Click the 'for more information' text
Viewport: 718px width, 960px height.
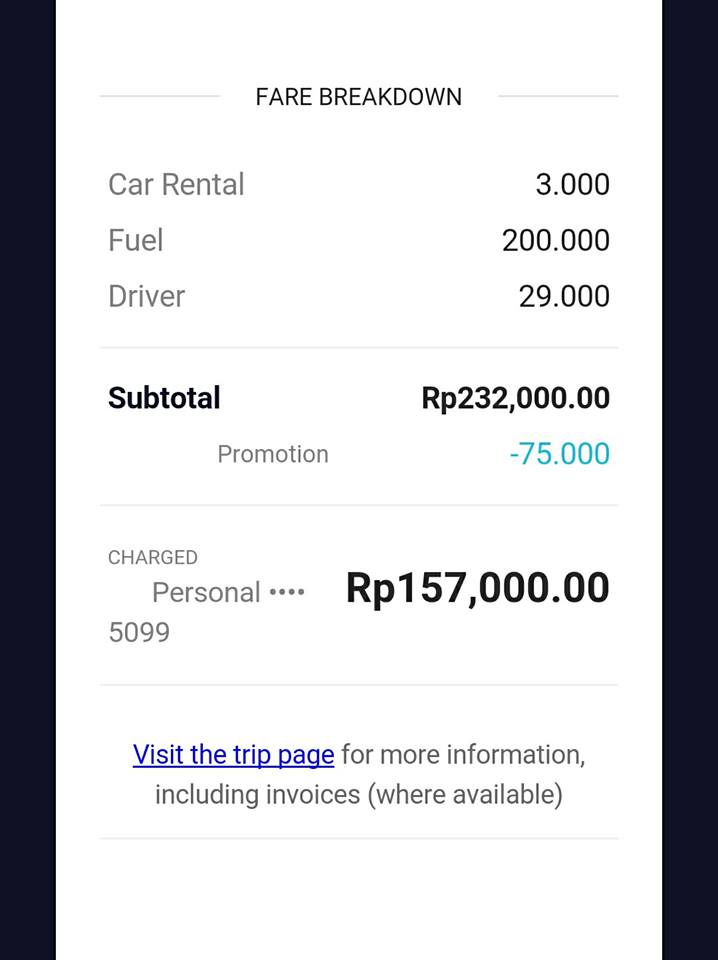coord(463,754)
